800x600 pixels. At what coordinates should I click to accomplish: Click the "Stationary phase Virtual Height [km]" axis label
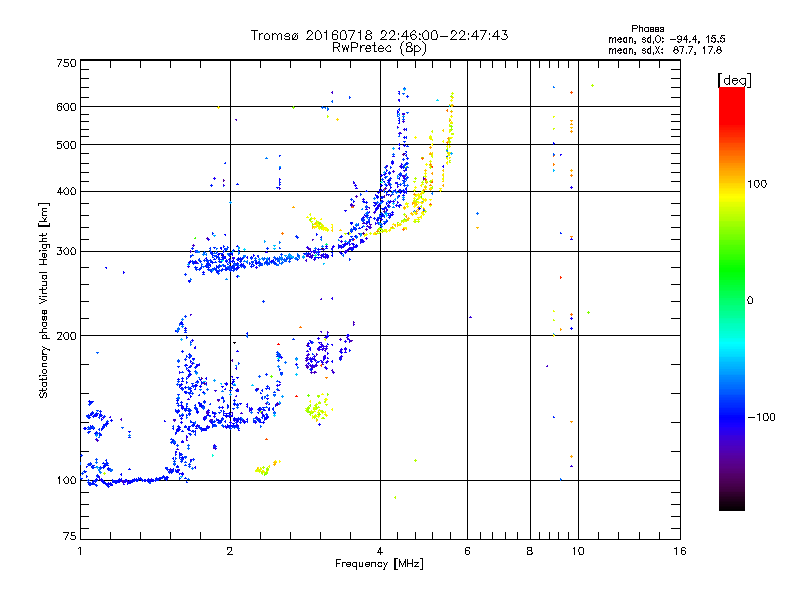click(x=44, y=300)
